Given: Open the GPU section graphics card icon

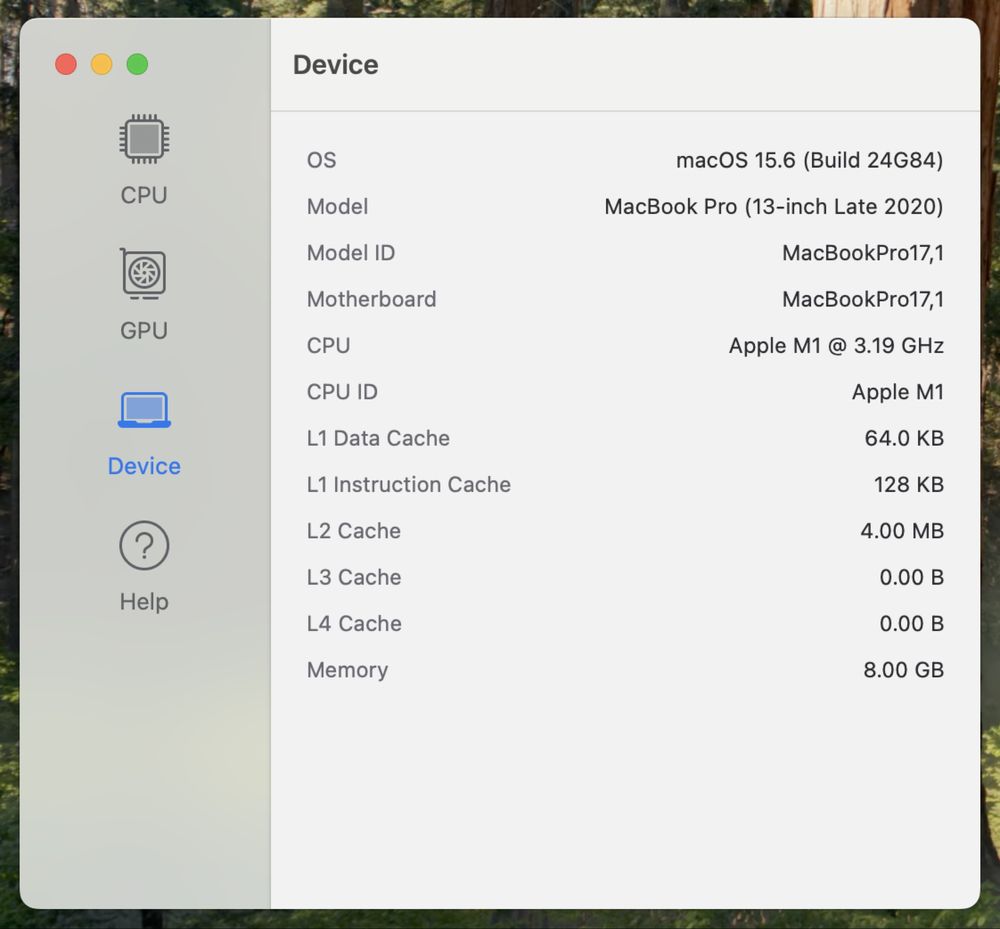Looking at the screenshot, I should tap(144, 274).
